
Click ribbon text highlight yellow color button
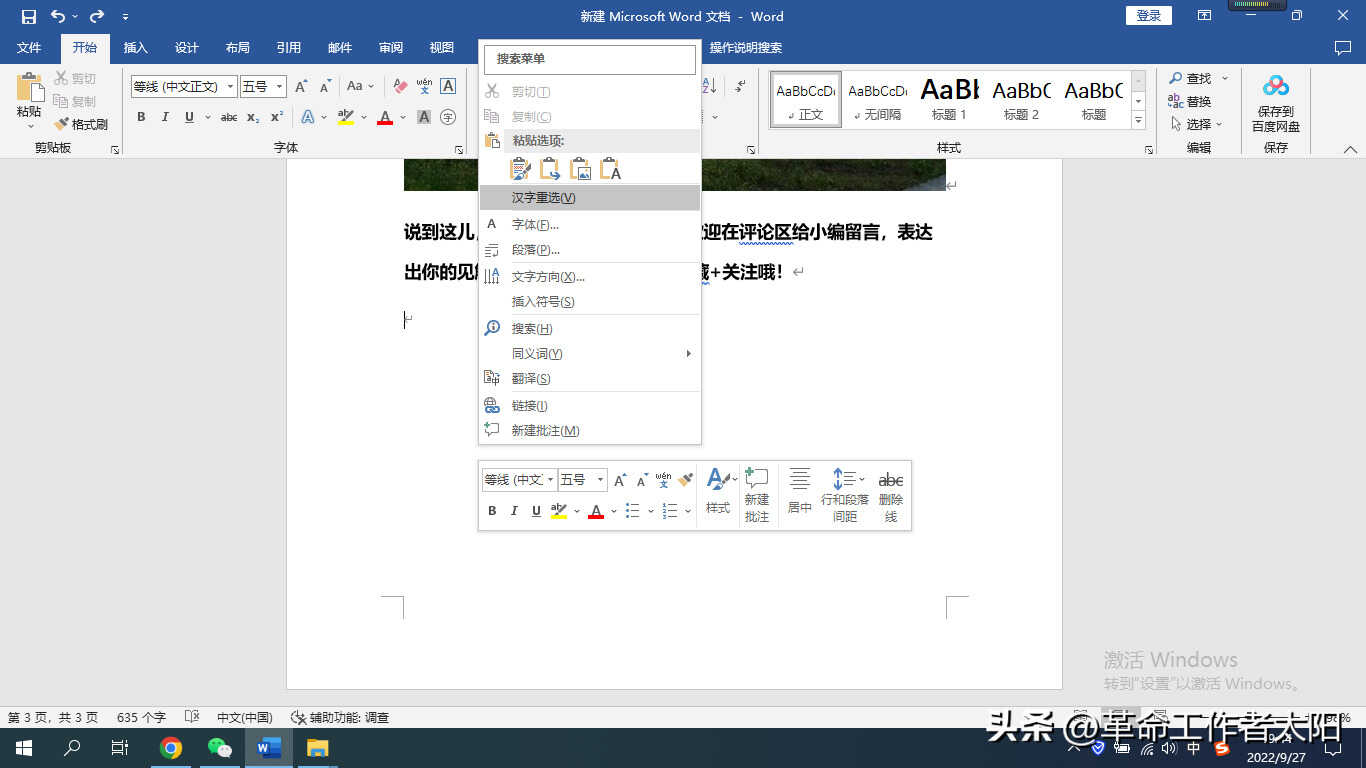click(x=346, y=117)
